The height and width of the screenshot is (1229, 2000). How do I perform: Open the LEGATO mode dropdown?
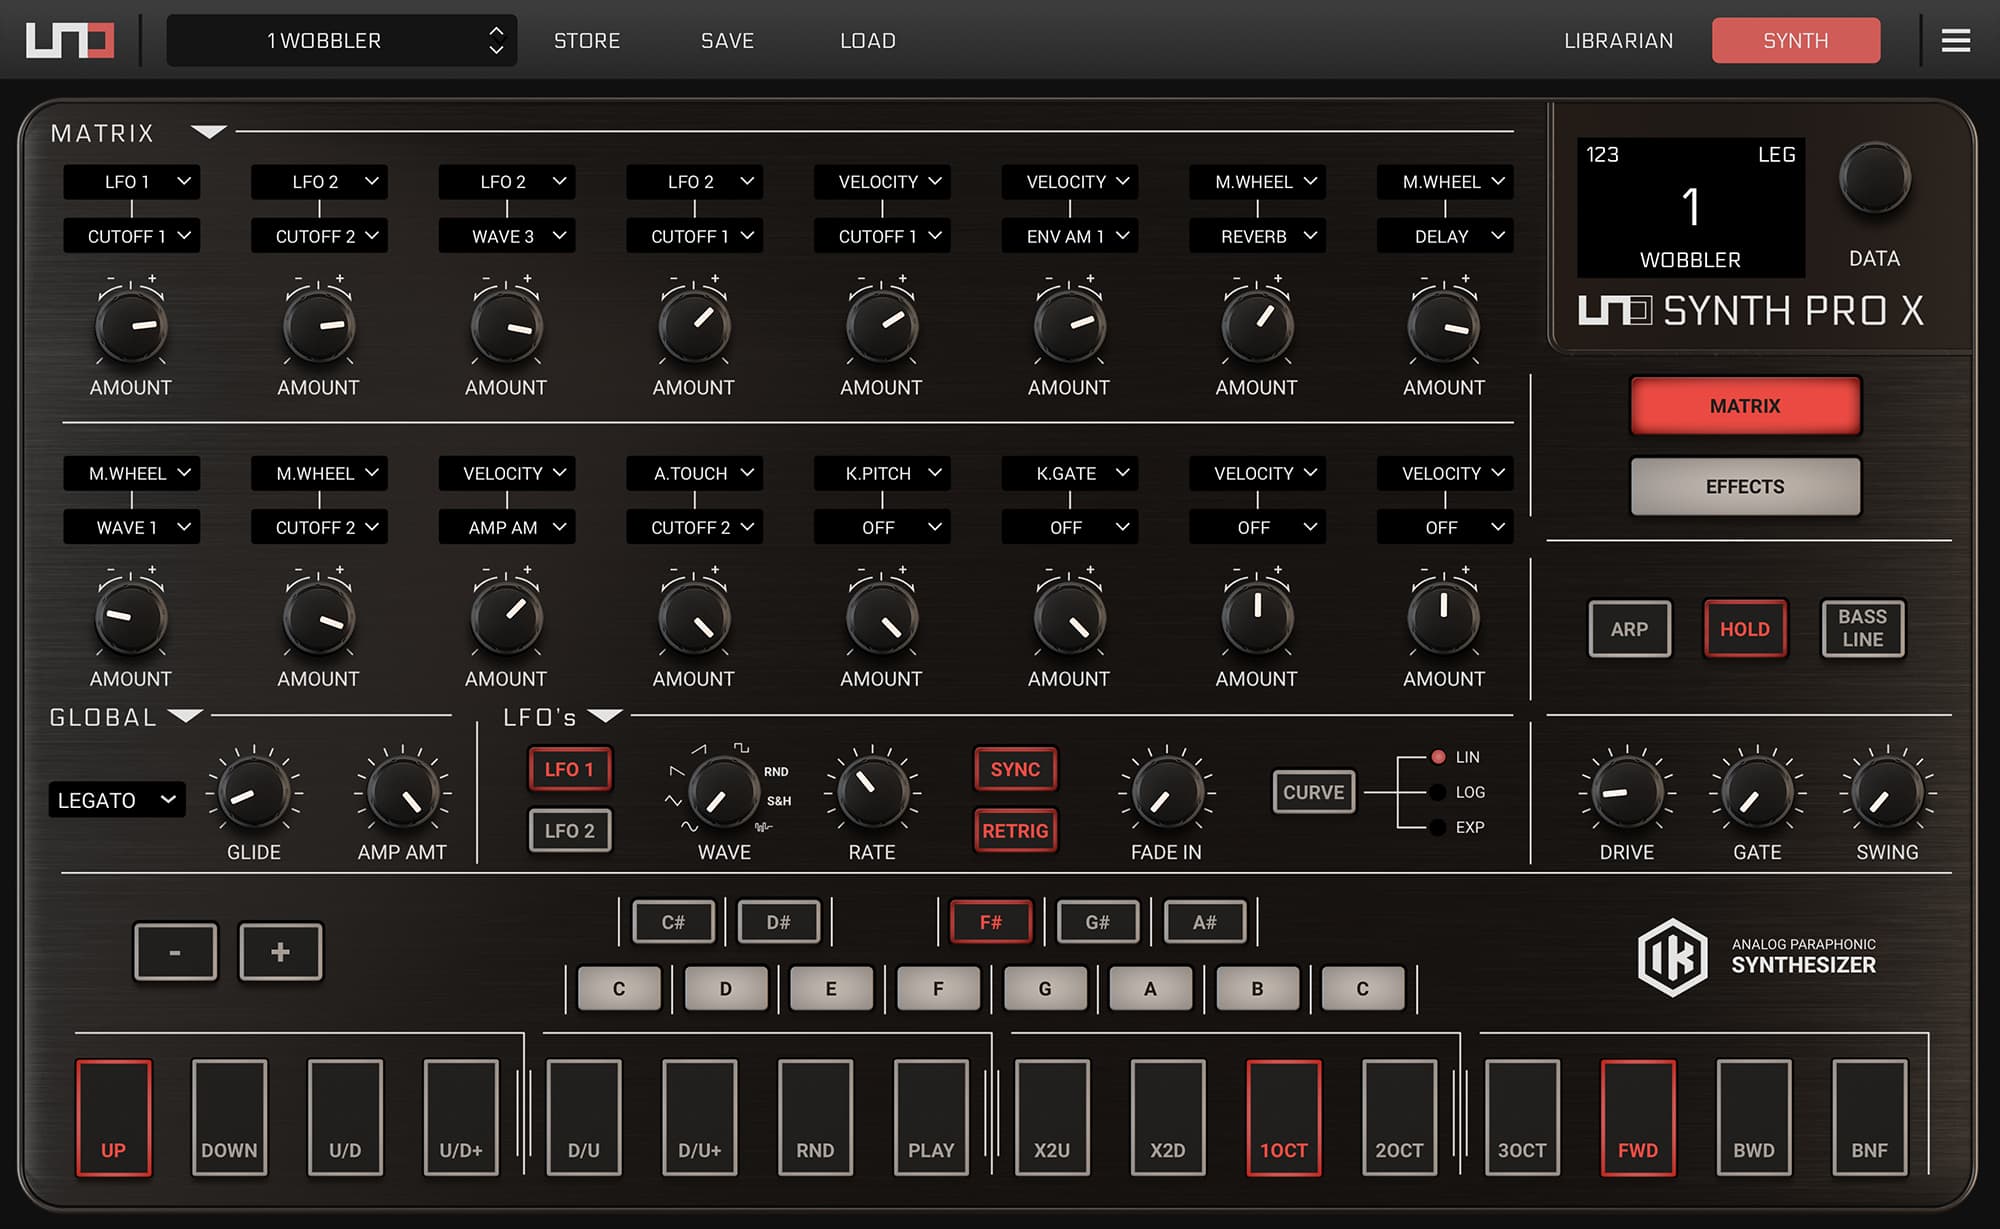tap(115, 800)
